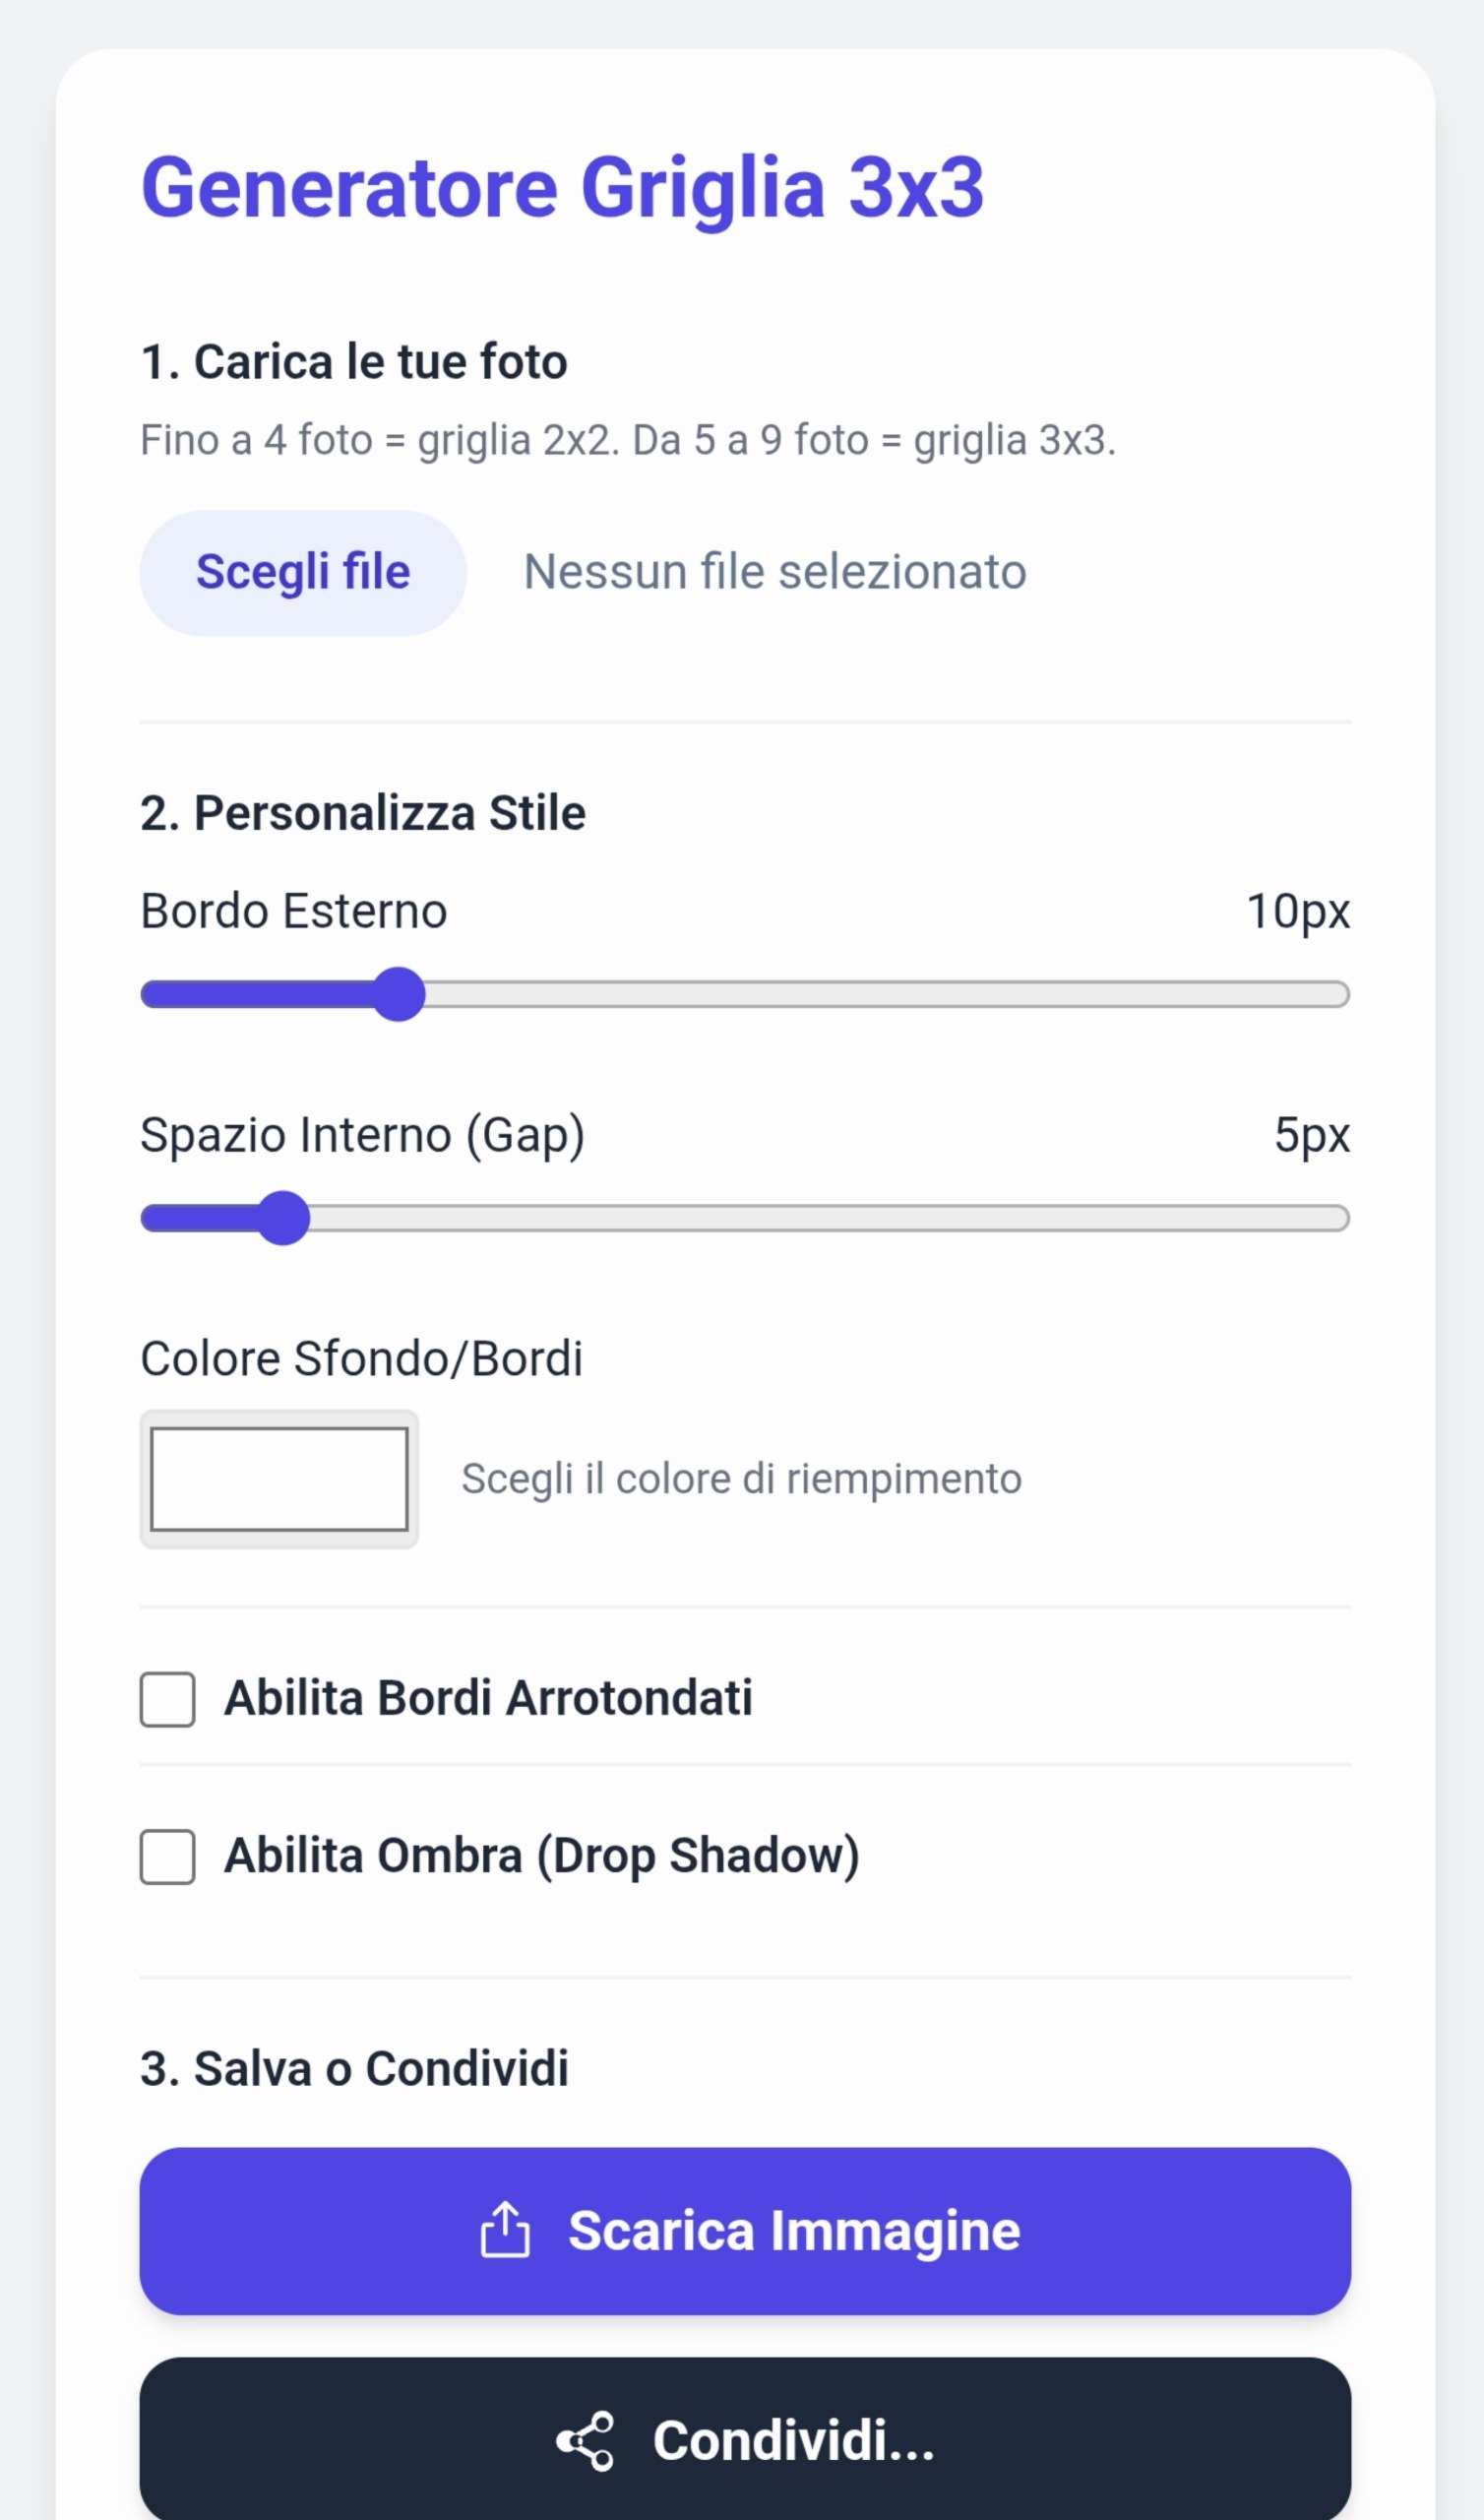The width and height of the screenshot is (1484, 2520).
Task: Click the Scegli file button
Action: click(x=303, y=573)
